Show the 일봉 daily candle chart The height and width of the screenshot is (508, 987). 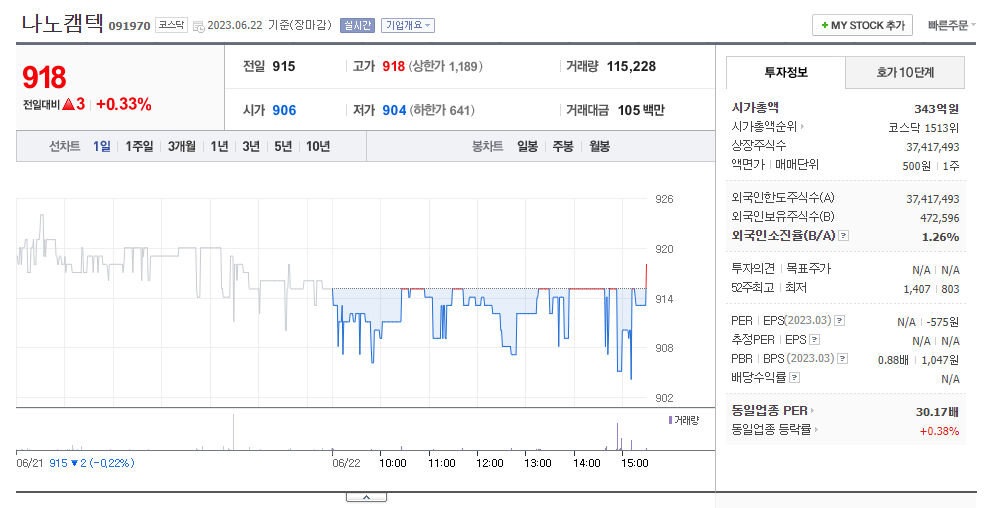click(527, 146)
